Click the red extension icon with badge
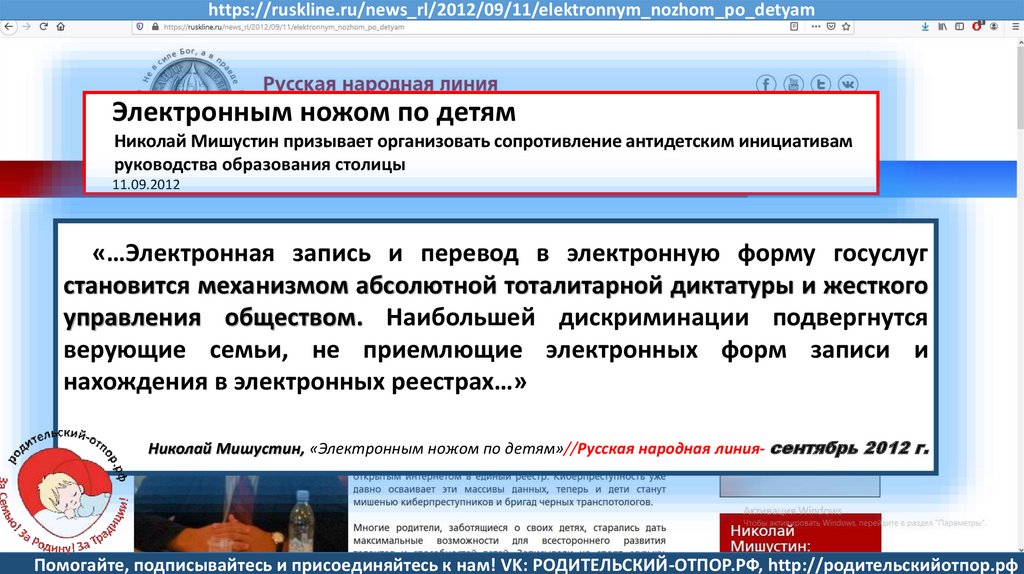The height and width of the screenshot is (574, 1024). pyautogui.click(x=977, y=27)
